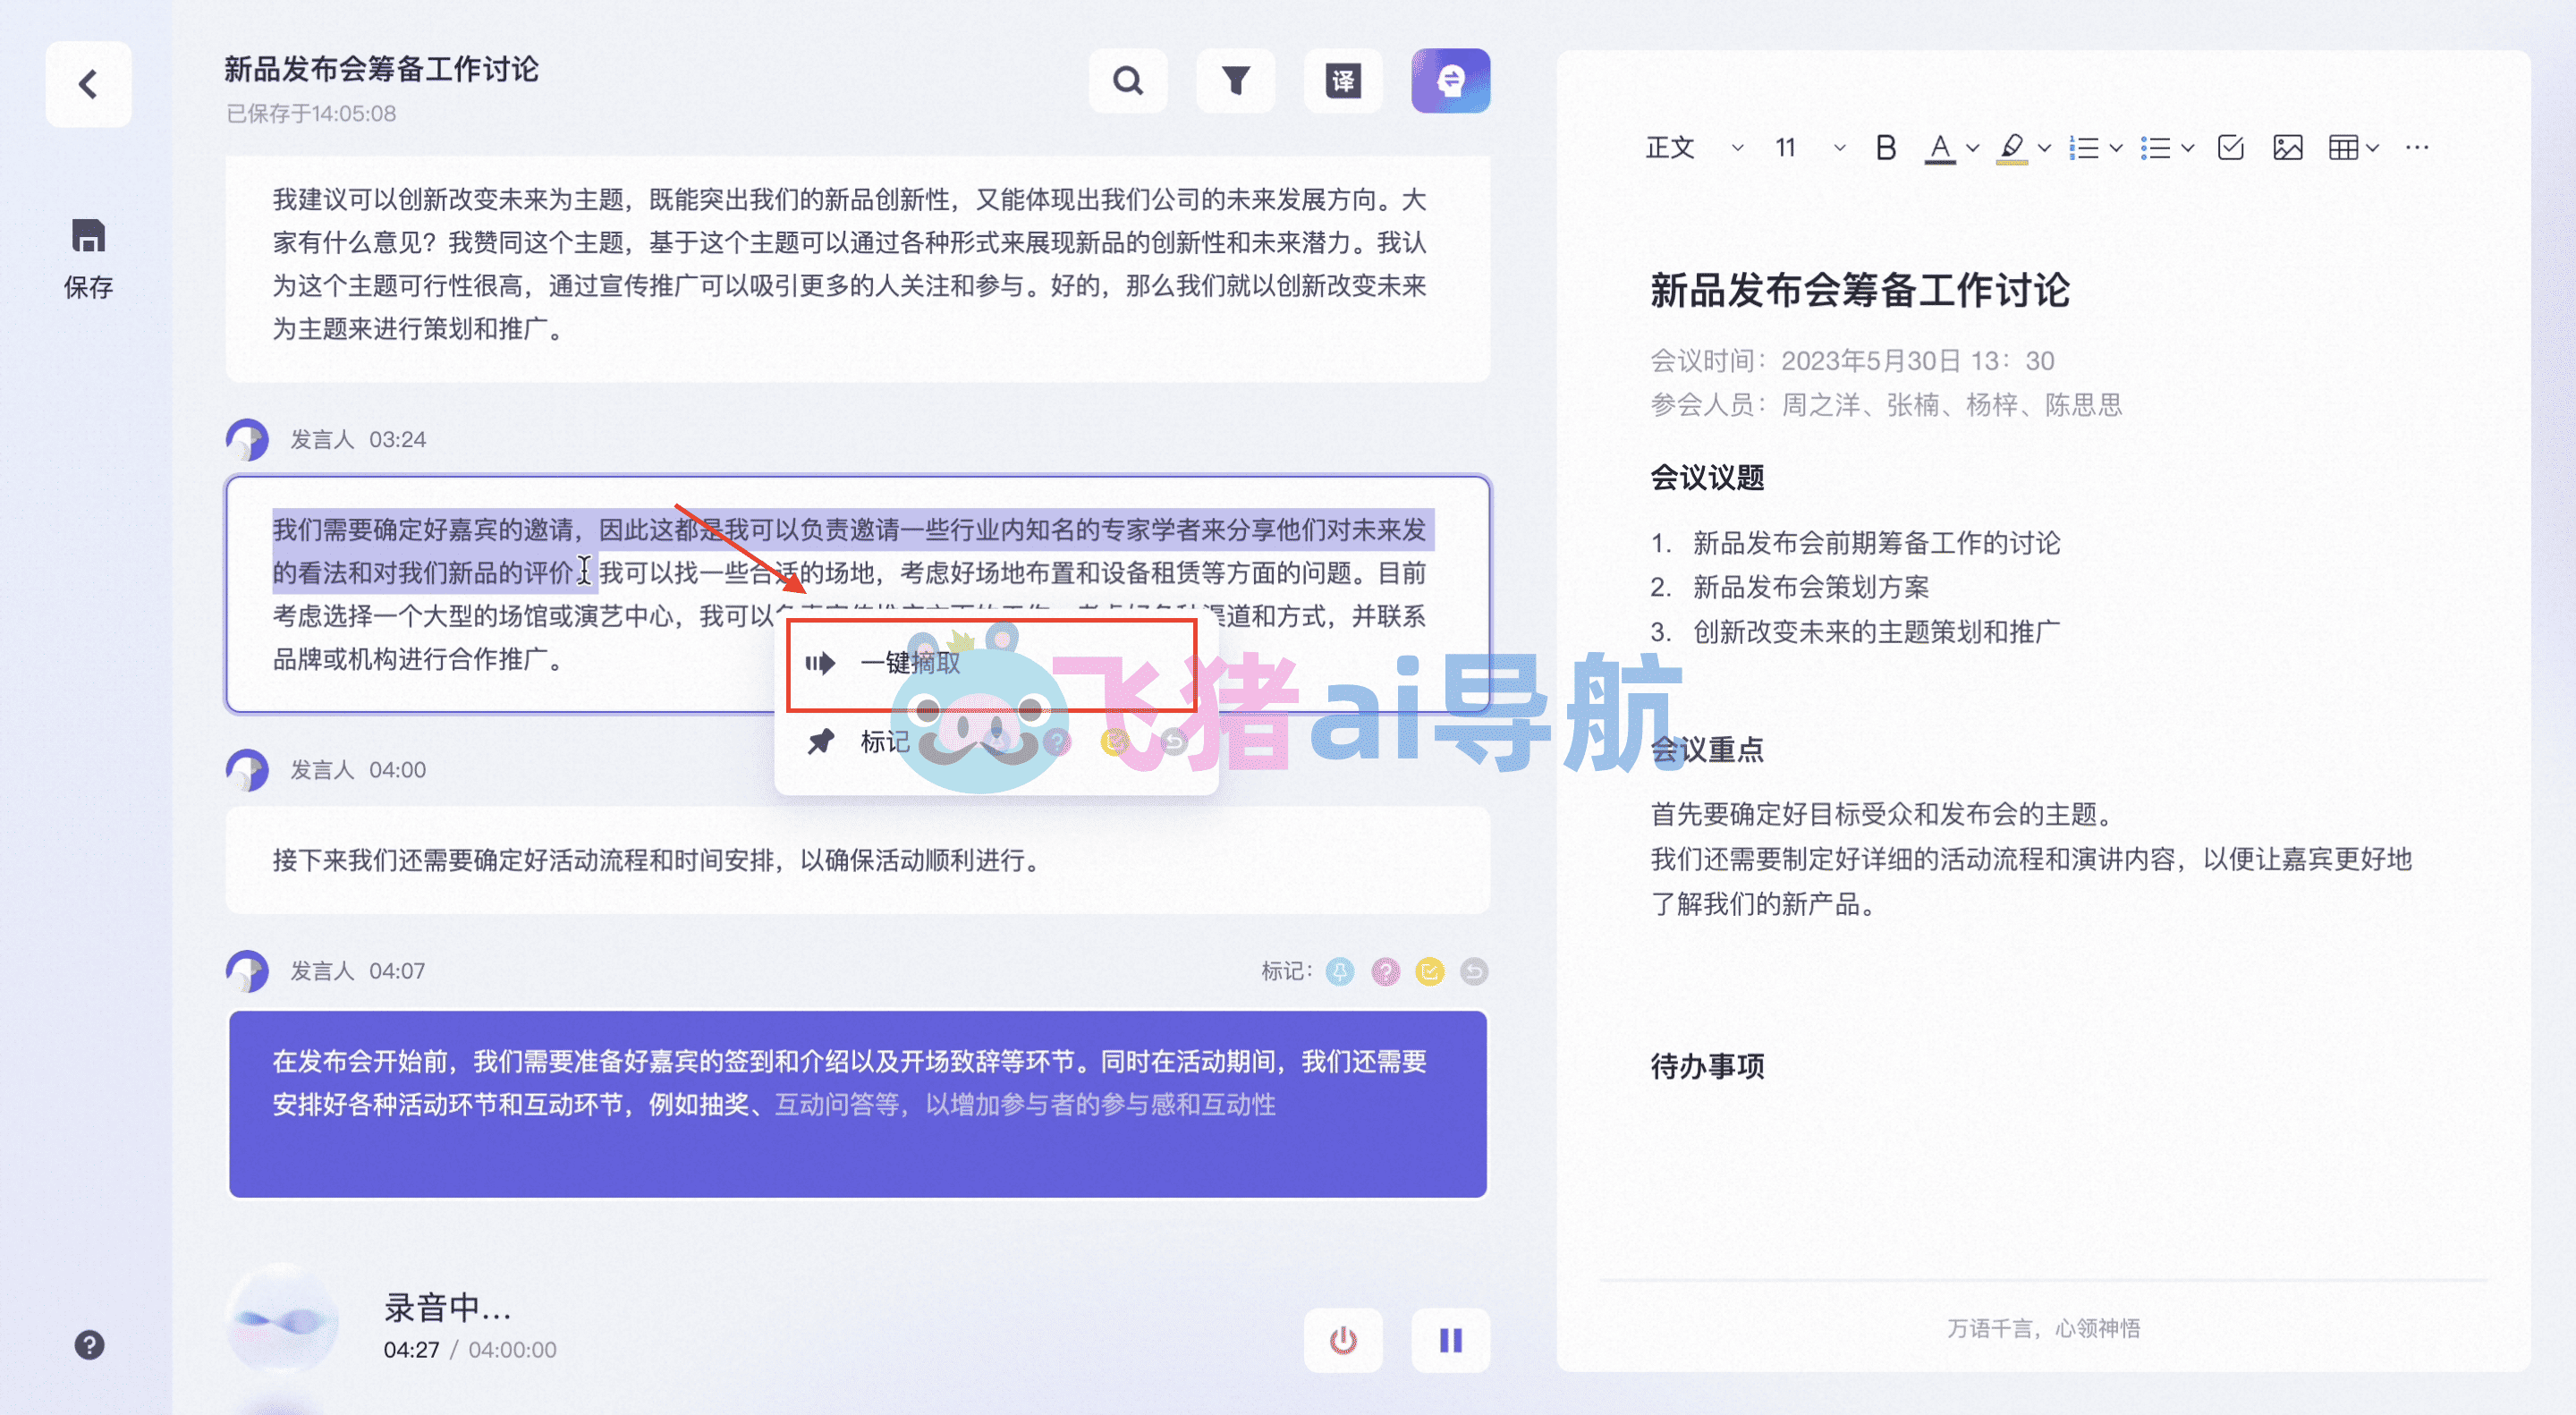Click the 待办事项 heading in notes

[x=1707, y=1067]
